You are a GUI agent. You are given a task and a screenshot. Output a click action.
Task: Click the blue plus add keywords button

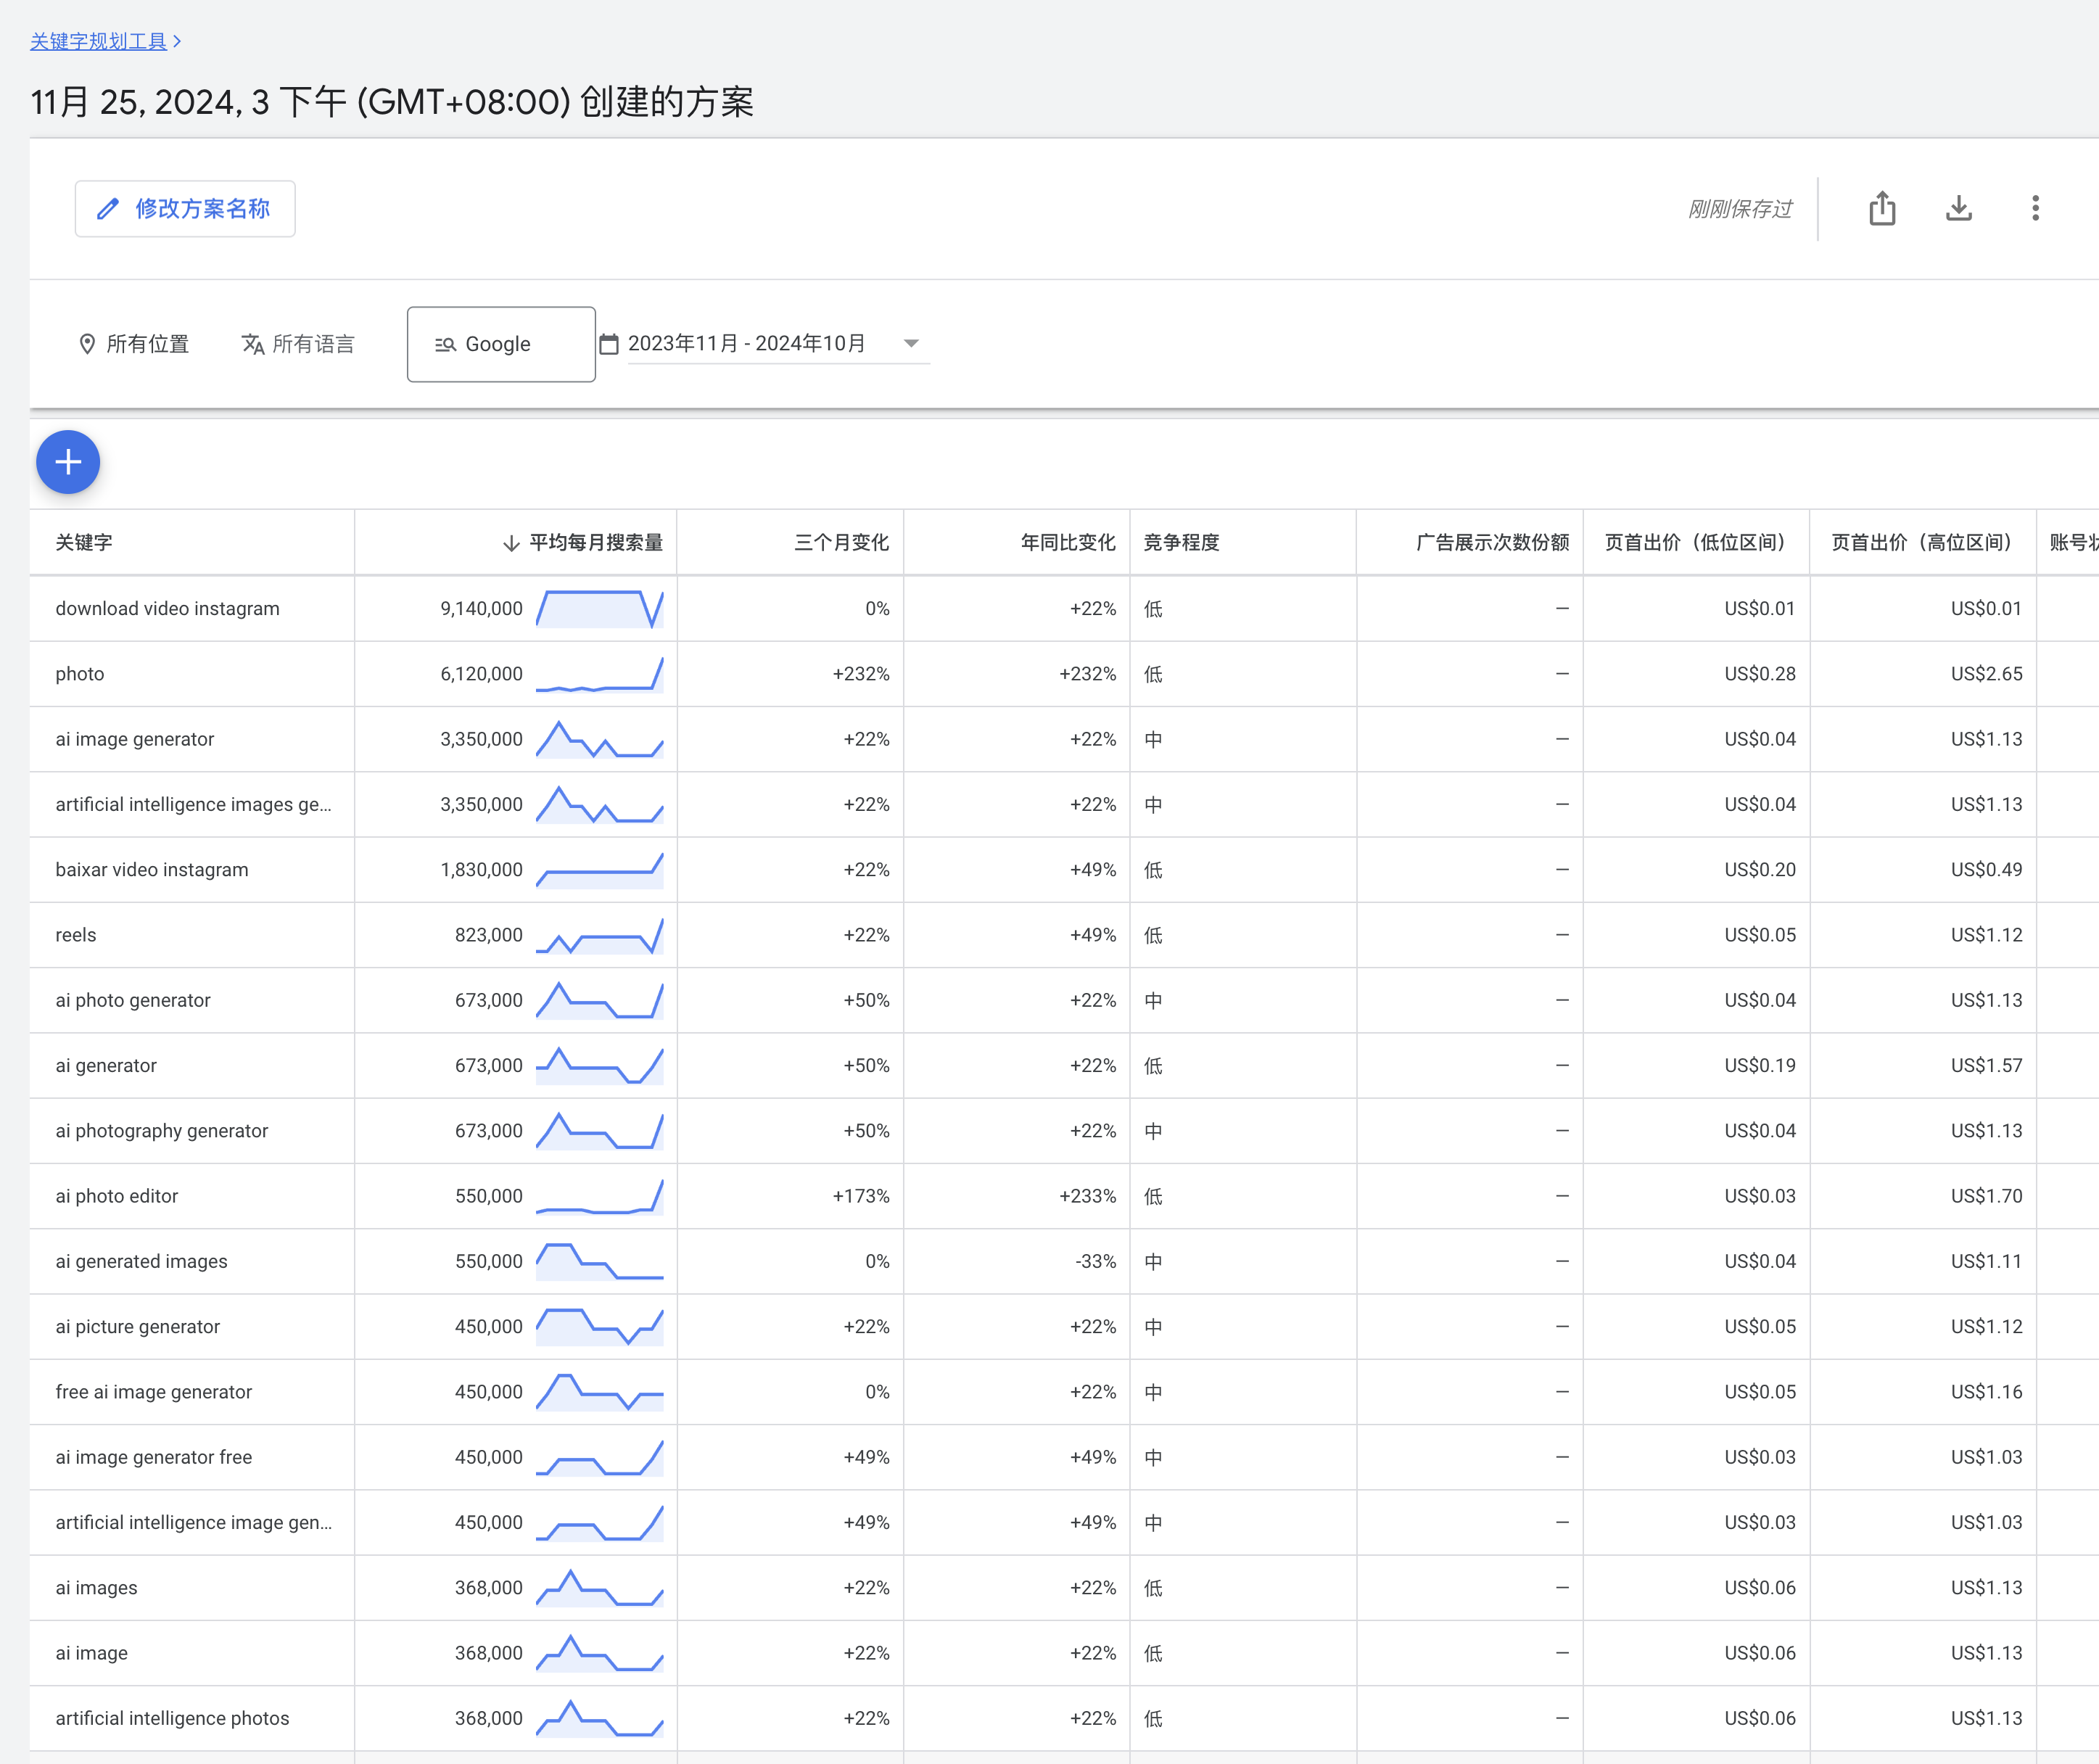point(68,462)
